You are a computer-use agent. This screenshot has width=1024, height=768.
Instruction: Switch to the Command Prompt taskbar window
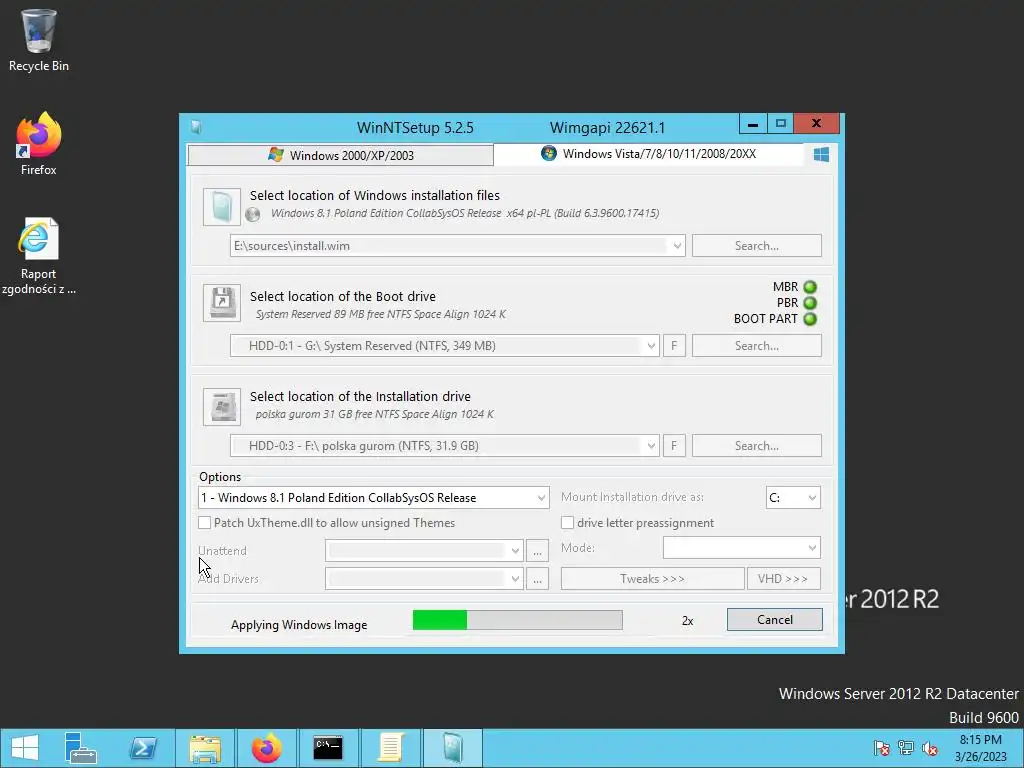pyautogui.click(x=328, y=748)
